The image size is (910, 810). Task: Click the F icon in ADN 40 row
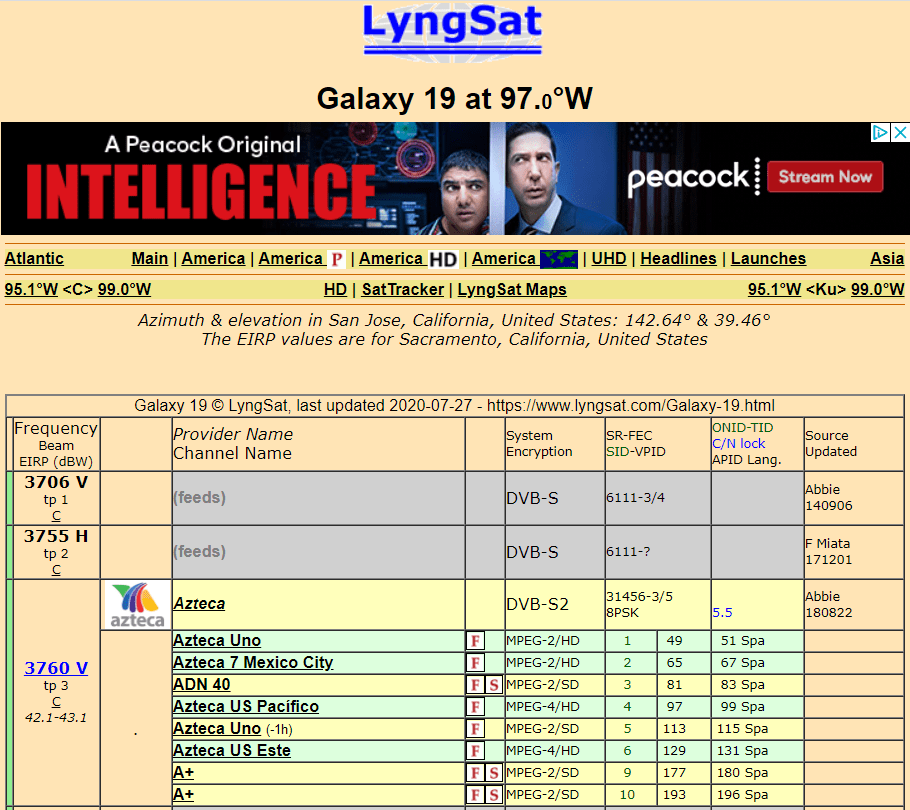tap(475, 685)
